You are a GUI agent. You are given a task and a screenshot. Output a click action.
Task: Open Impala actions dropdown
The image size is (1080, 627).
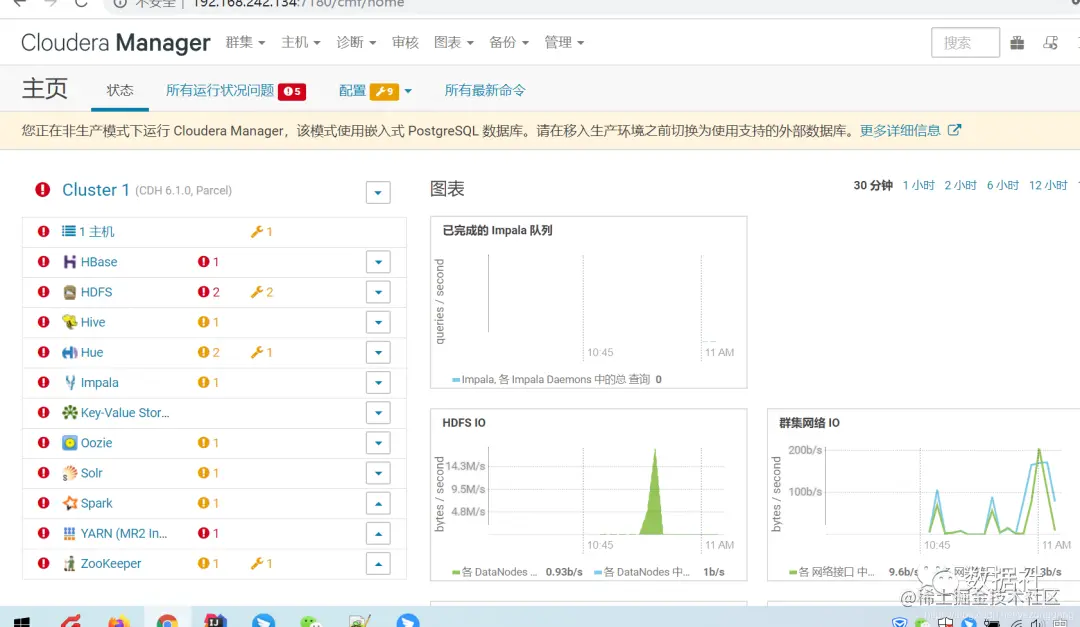pos(378,382)
